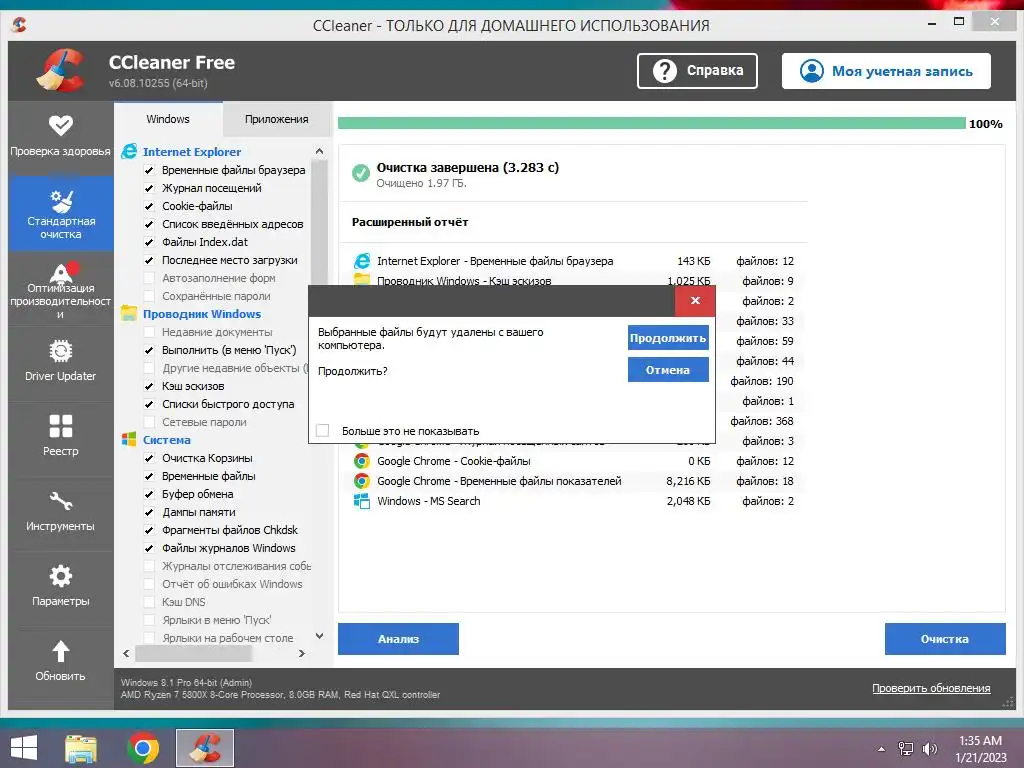The height and width of the screenshot is (768, 1024).
Task: Click the green 100% progress bar
Action: pyautogui.click(x=651, y=123)
